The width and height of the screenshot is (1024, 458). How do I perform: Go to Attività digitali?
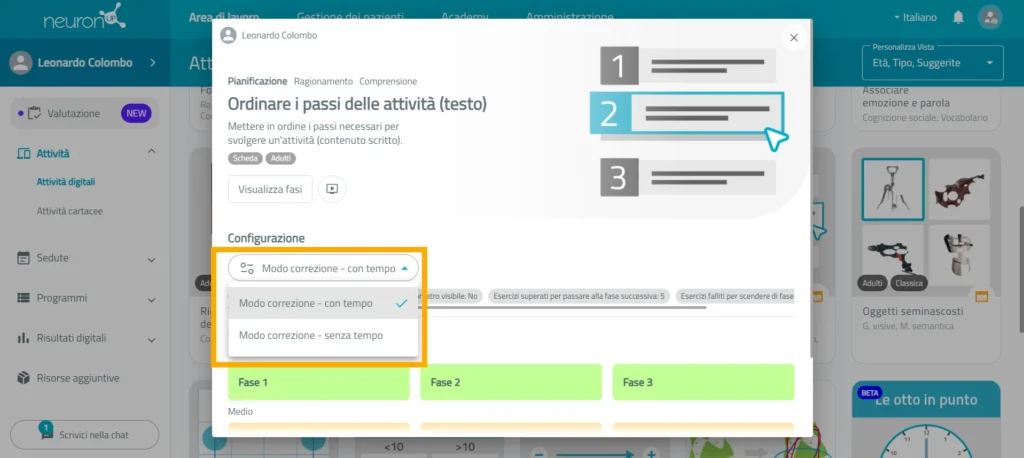coord(66,182)
